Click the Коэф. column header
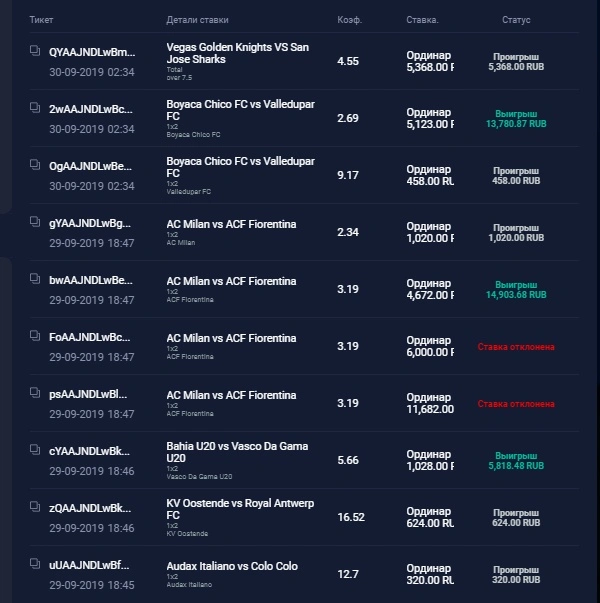The image size is (600, 603). (350, 20)
